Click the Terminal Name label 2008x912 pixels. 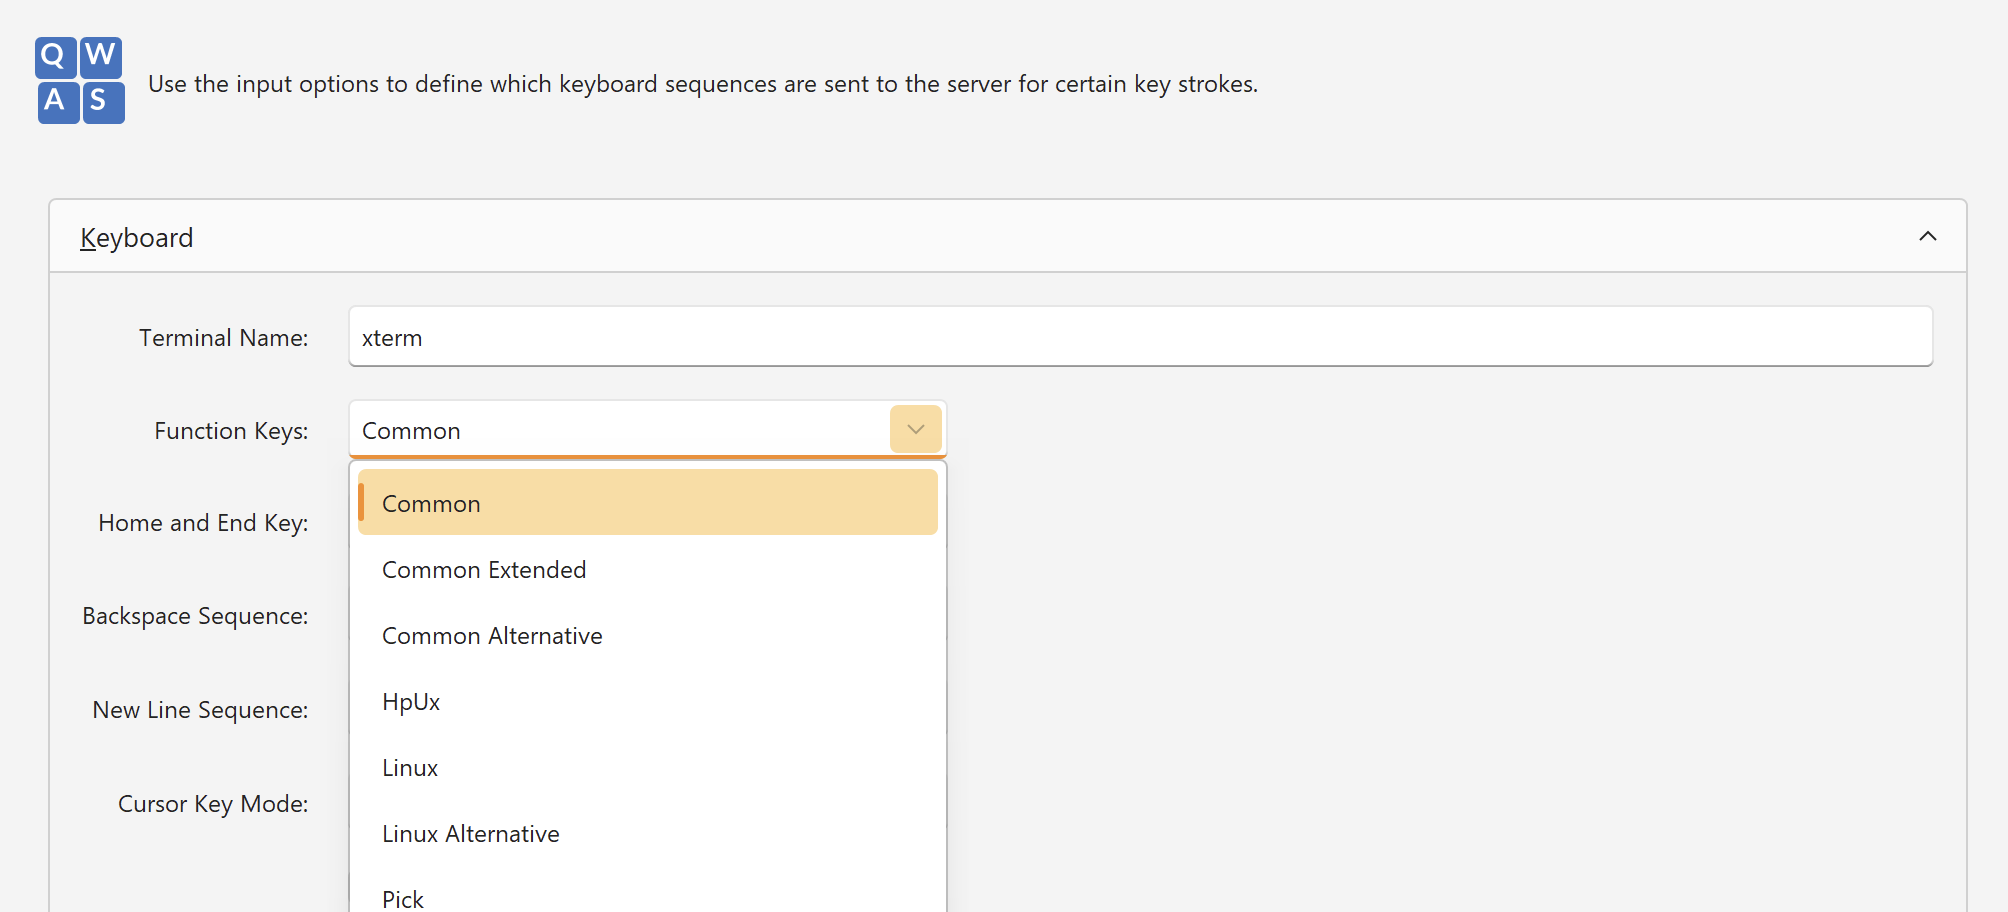[223, 338]
